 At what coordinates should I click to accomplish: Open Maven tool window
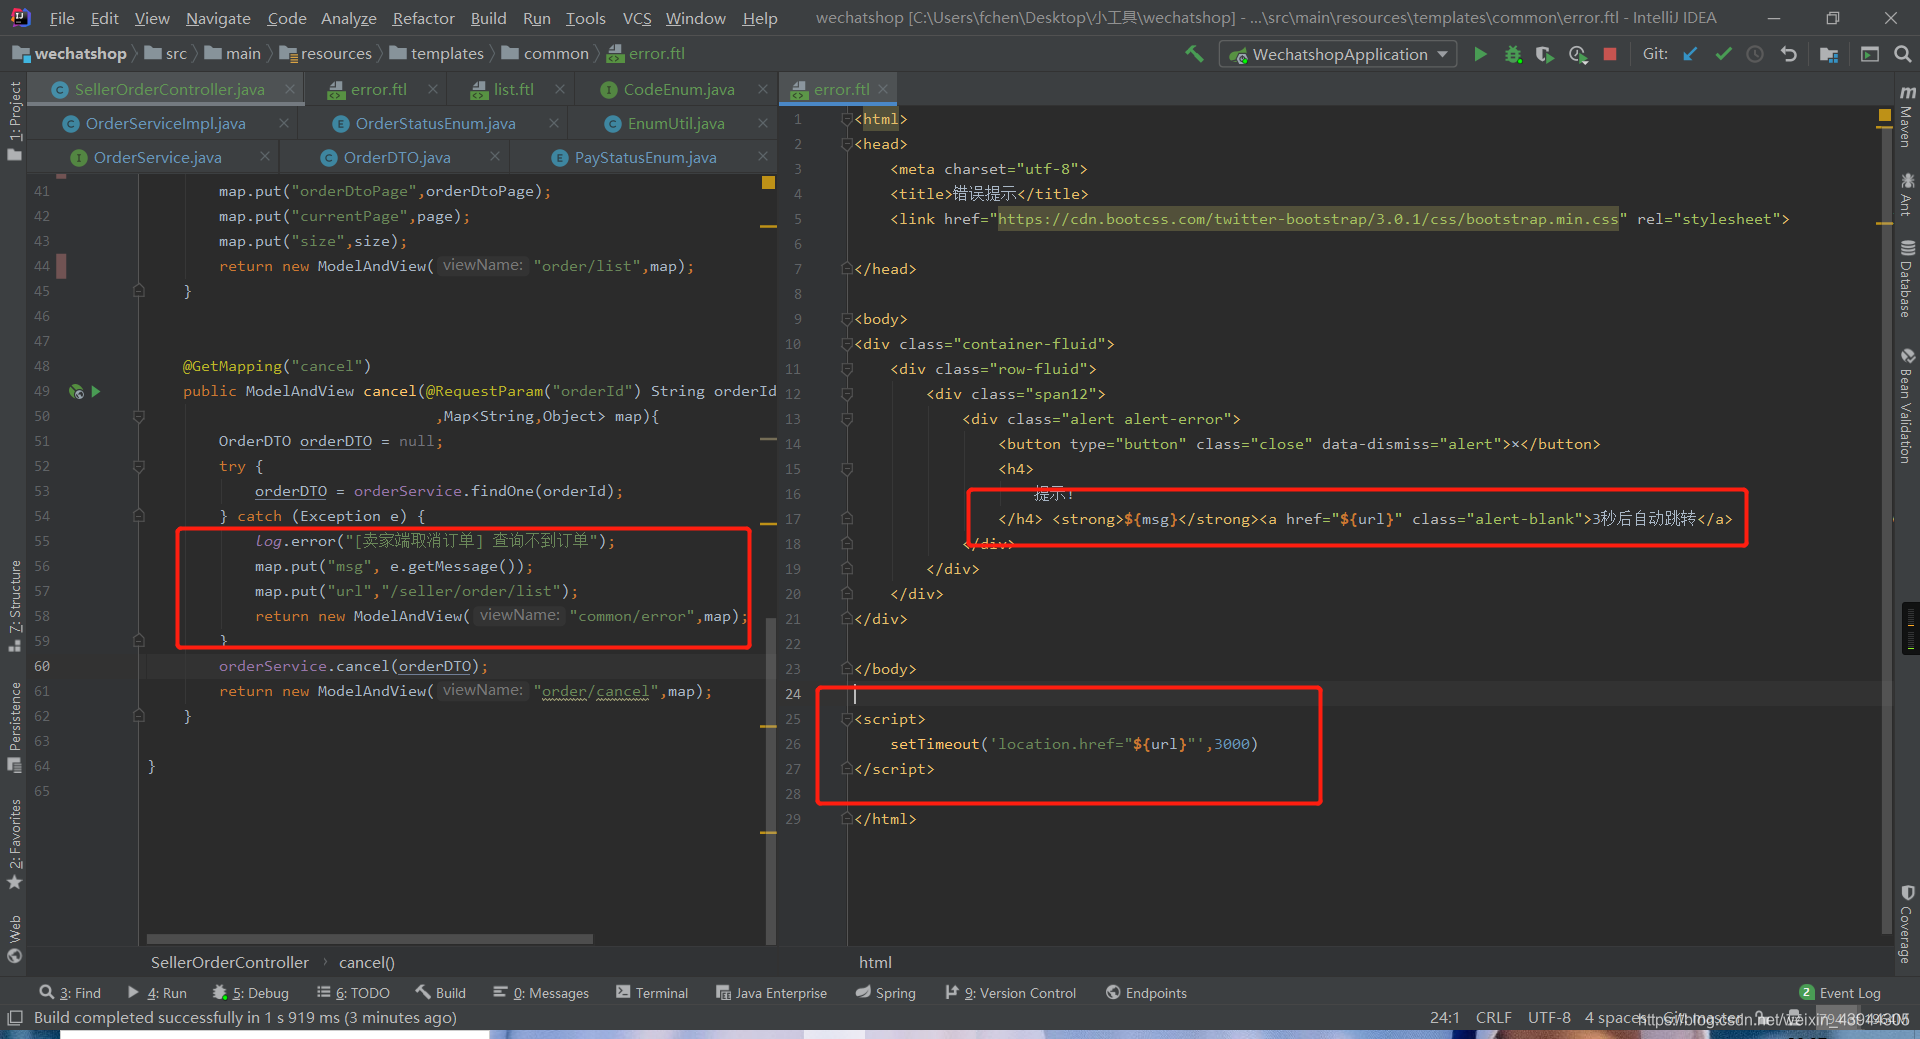1907,118
